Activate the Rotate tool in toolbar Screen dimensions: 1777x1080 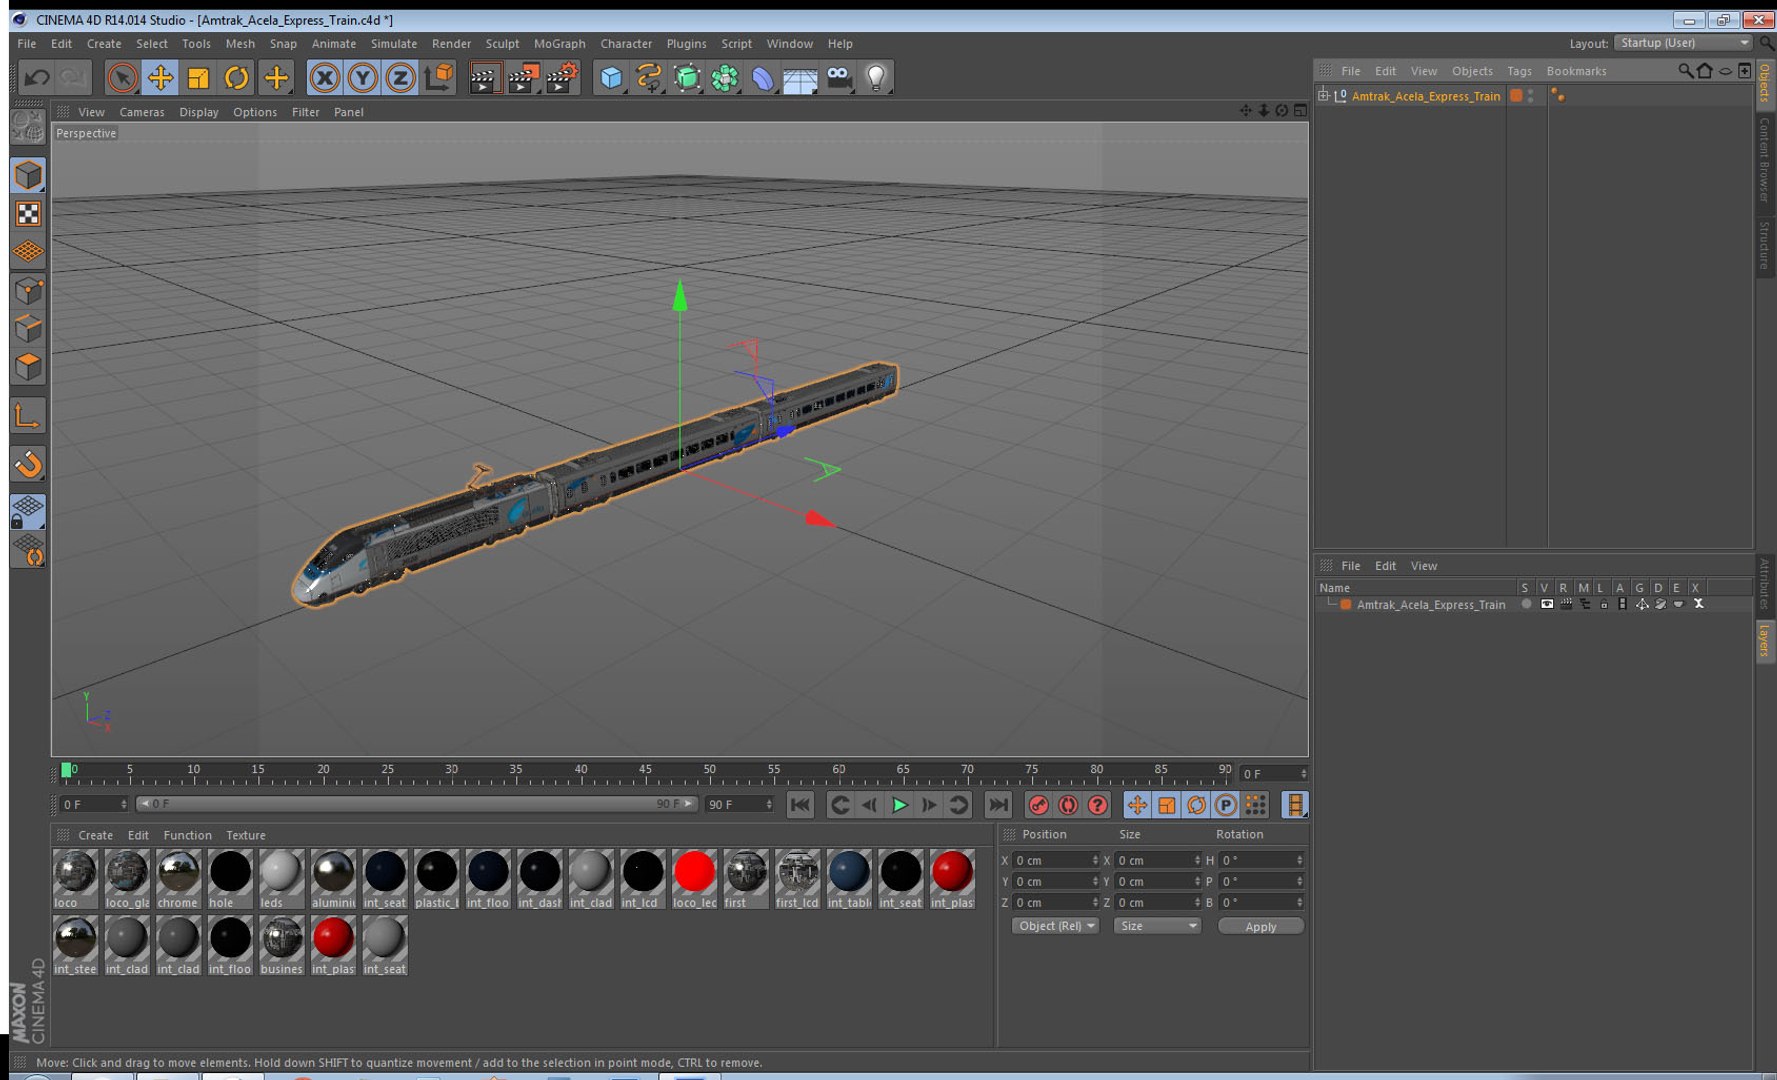pyautogui.click(x=236, y=77)
